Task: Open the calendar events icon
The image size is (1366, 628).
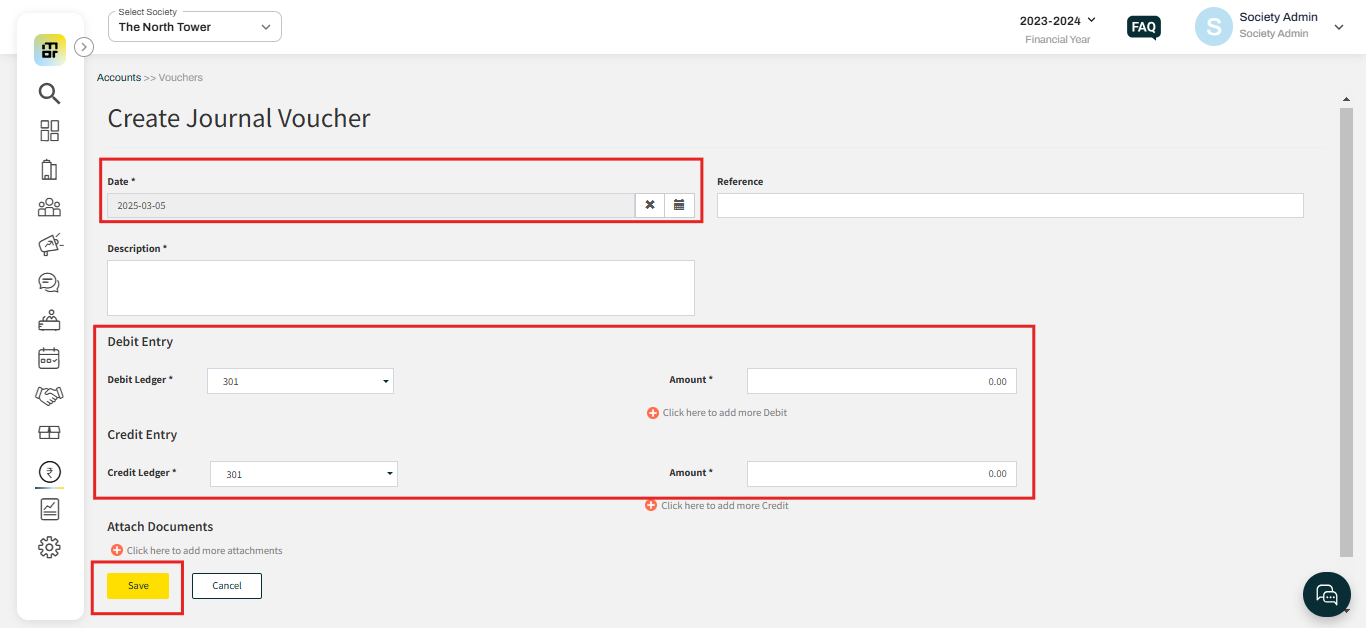Action: pos(49,358)
